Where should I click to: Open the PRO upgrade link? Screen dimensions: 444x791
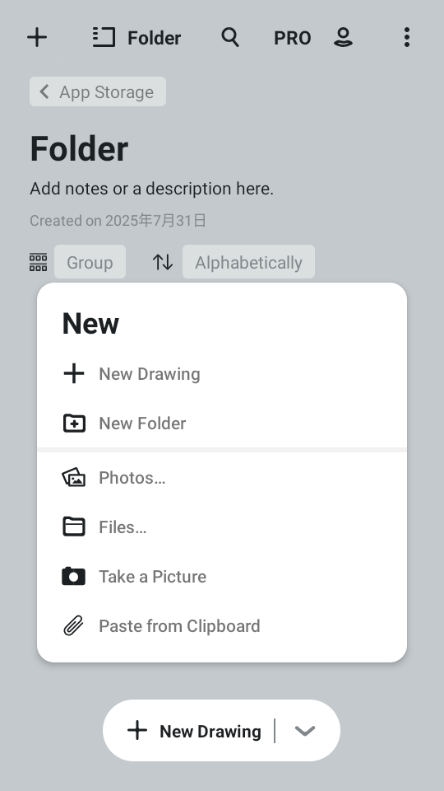coord(292,38)
